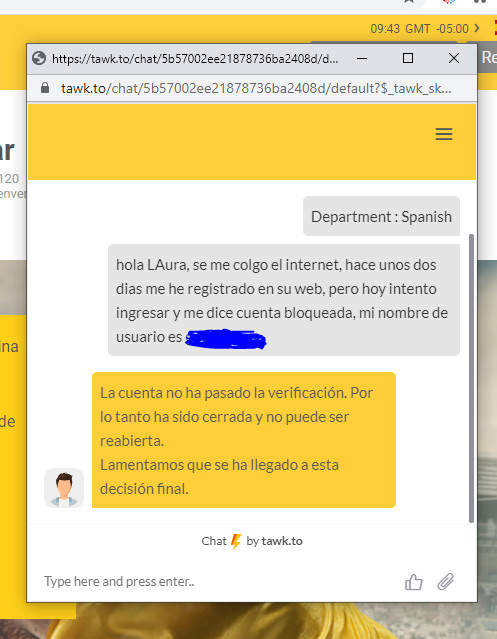The height and width of the screenshot is (639, 497).
Task: Click the tawk.to lightning bolt logo
Action: (x=236, y=541)
